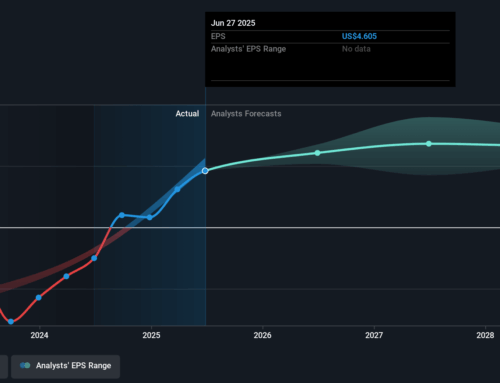Click the Analysts Forecasts label
The image size is (500, 383).
click(x=246, y=114)
